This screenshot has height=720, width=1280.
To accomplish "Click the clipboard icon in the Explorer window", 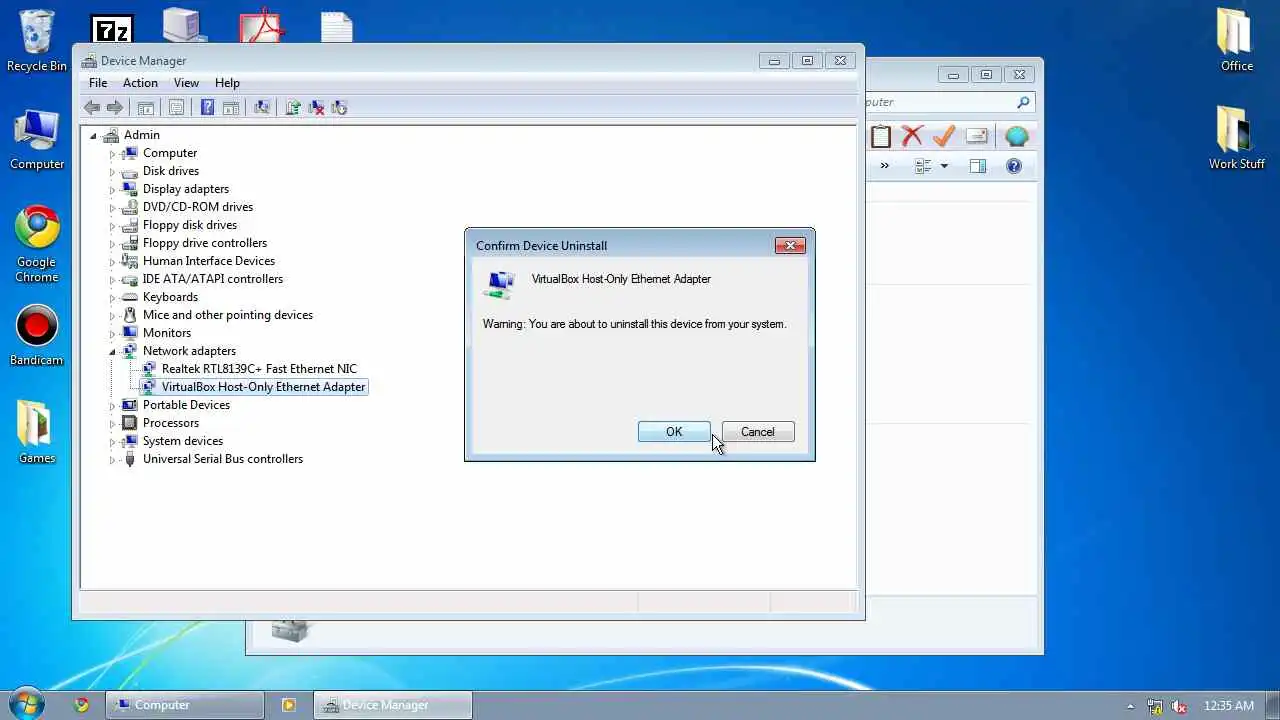I will coord(881,136).
